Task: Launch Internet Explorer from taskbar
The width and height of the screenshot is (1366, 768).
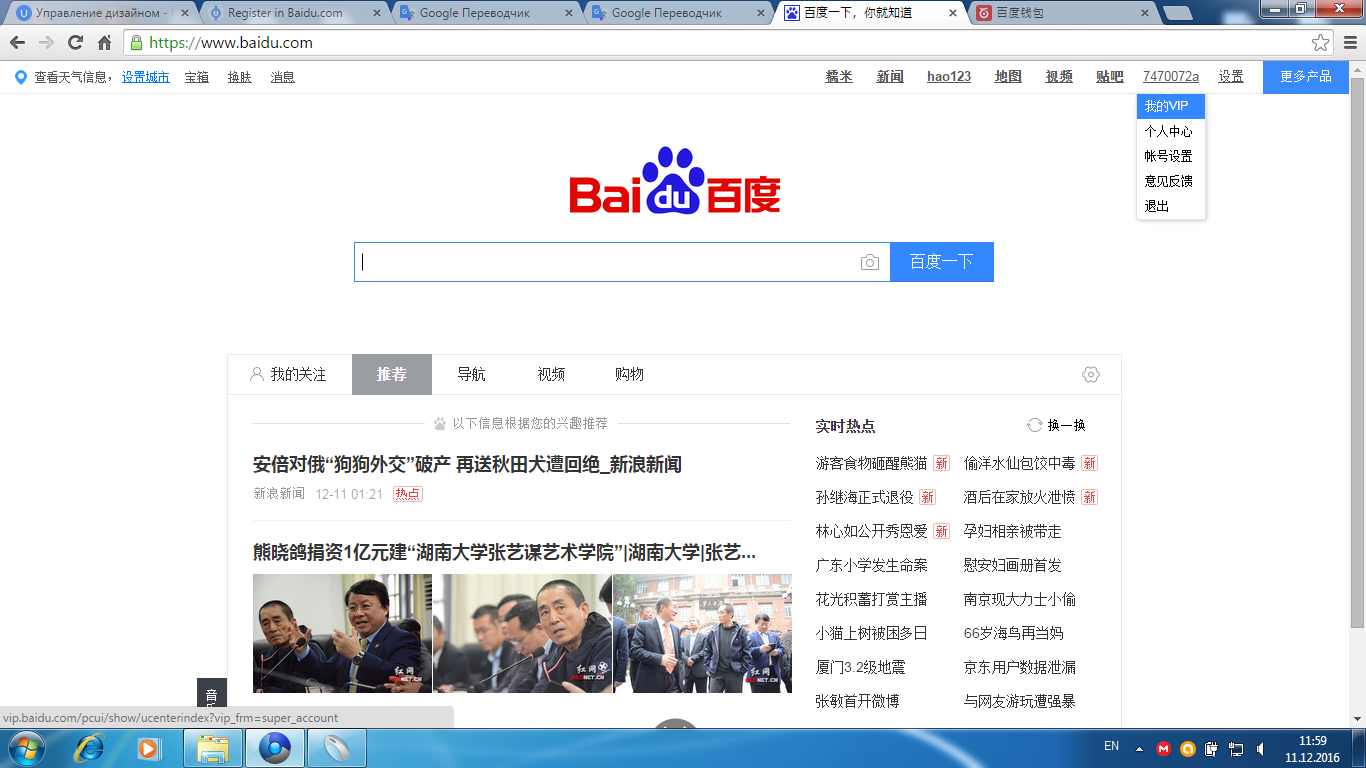Action: [x=90, y=748]
